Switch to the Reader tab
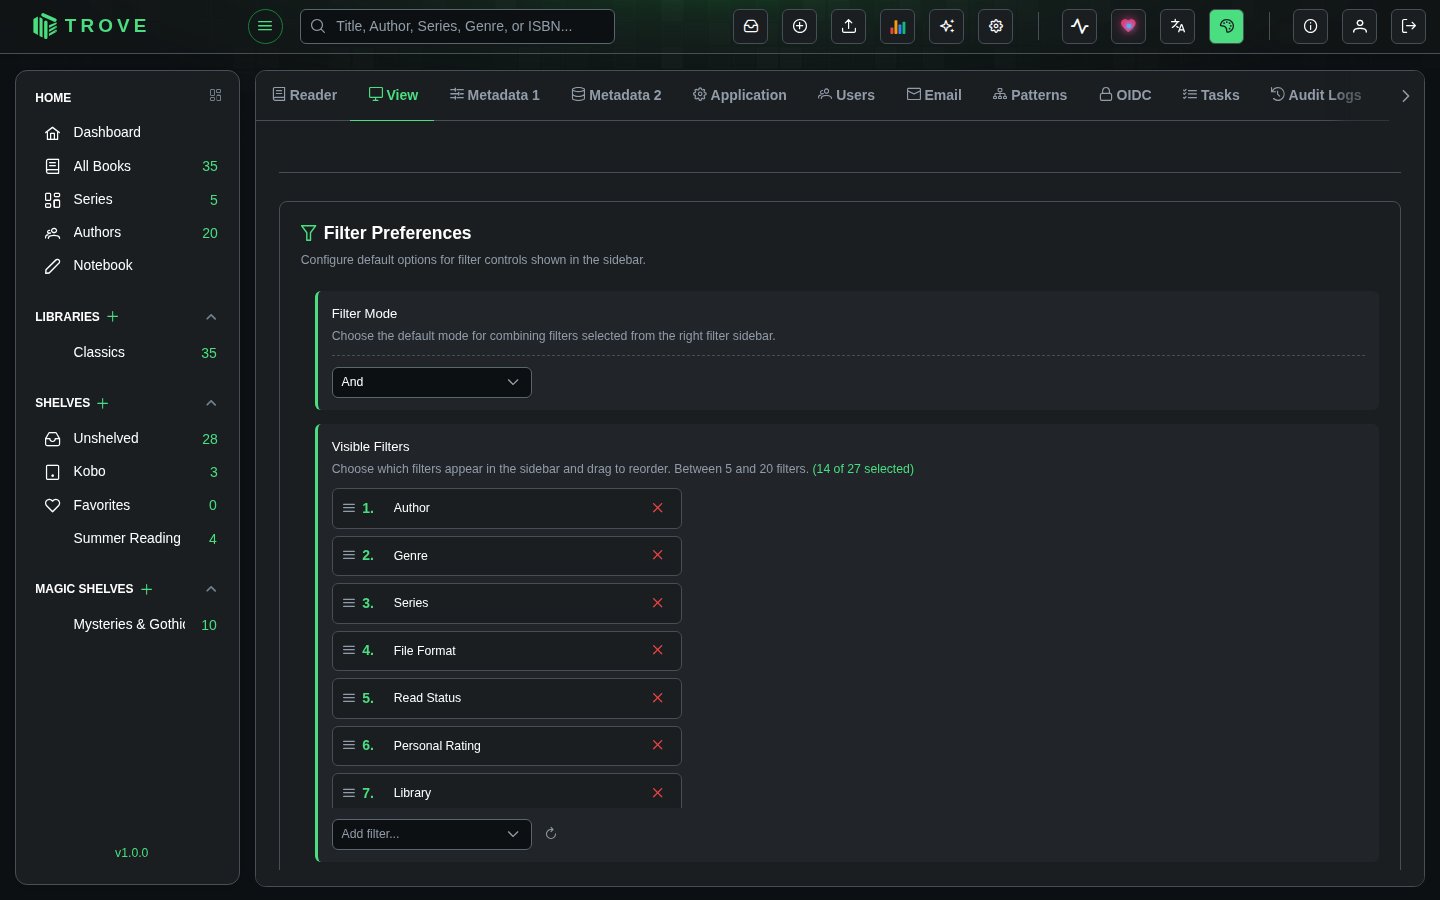This screenshot has height=900, width=1440. [x=305, y=95]
